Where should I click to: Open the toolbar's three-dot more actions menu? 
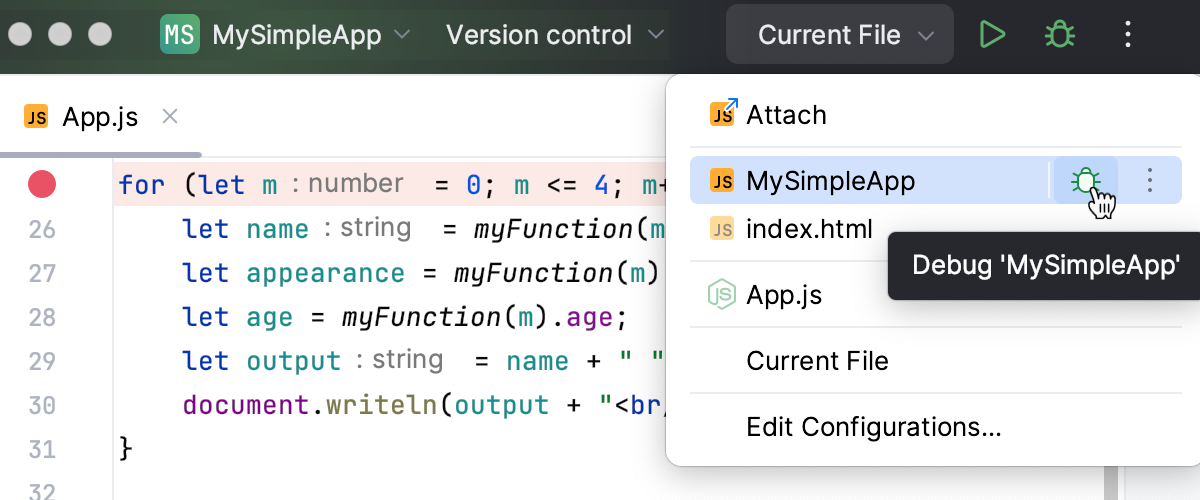tap(1128, 36)
